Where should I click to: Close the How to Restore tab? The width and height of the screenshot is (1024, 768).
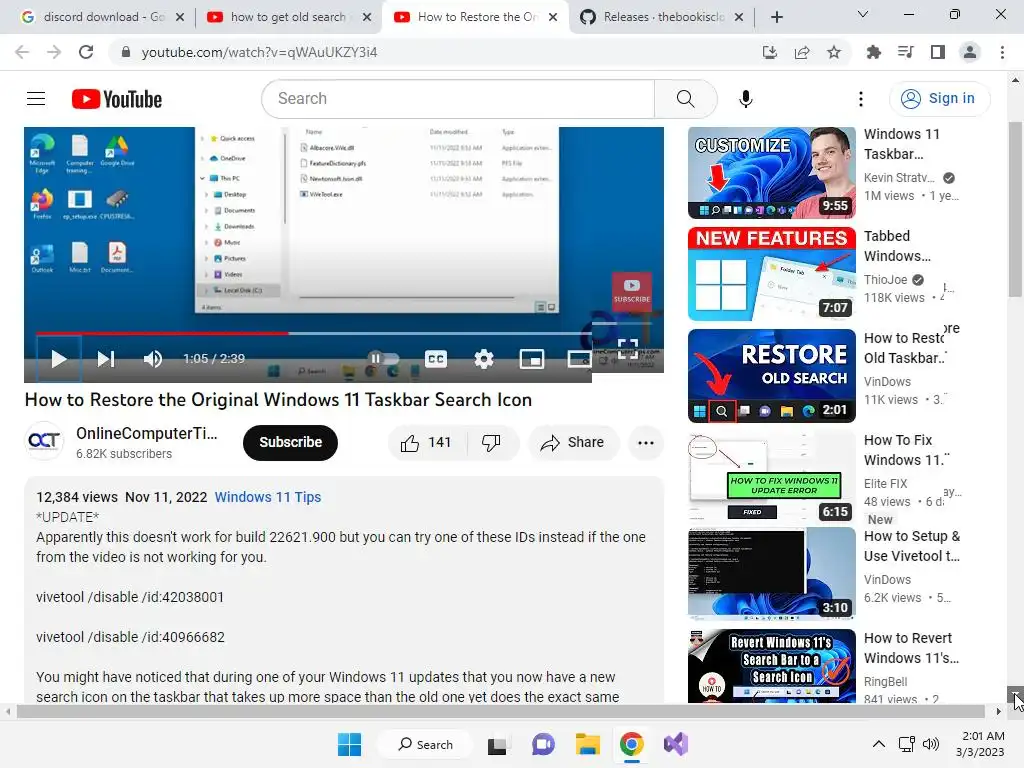click(x=552, y=17)
